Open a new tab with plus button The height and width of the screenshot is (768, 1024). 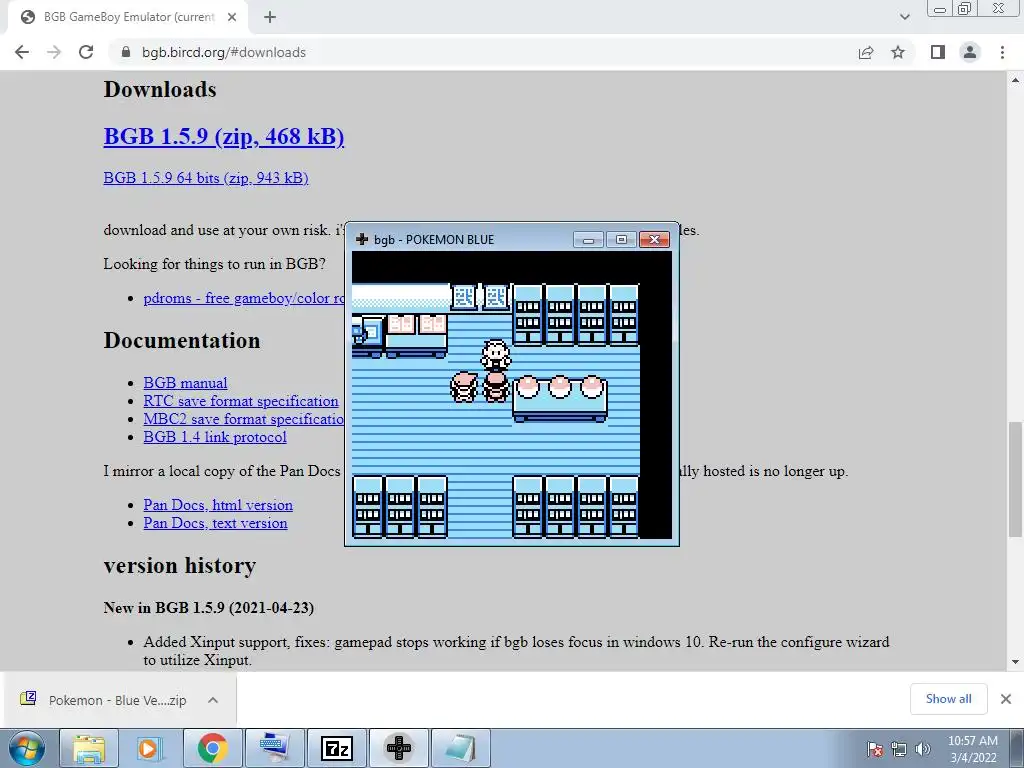(270, 17)
